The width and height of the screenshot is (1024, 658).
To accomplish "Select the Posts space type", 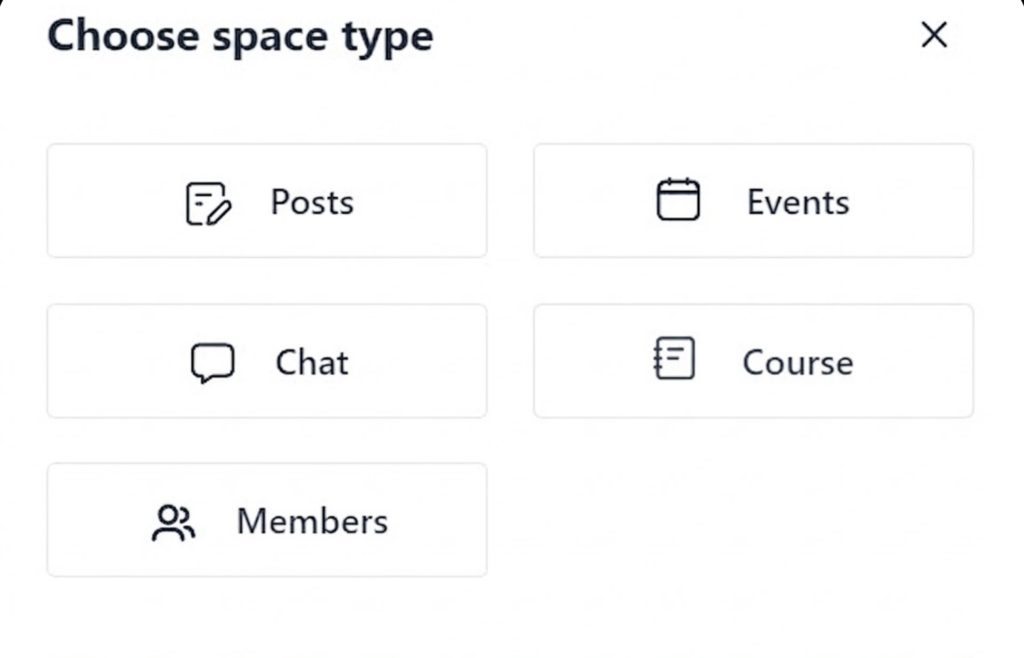I will [266, 200].
